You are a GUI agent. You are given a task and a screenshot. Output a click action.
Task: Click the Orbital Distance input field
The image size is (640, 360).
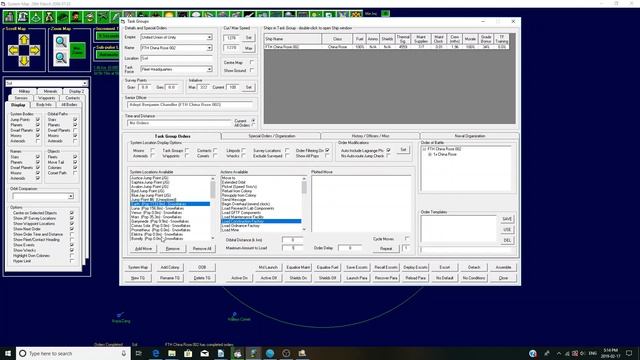tap(292, 240)
